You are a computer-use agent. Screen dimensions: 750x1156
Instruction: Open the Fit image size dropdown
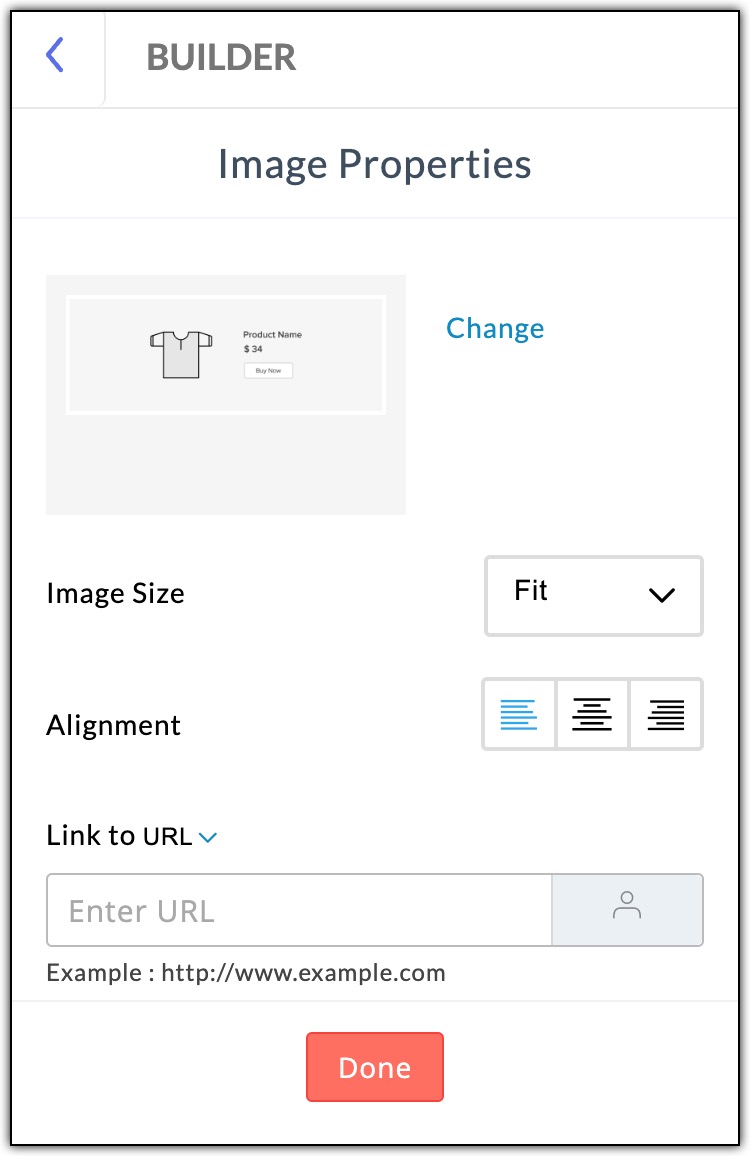coord(594,596)
